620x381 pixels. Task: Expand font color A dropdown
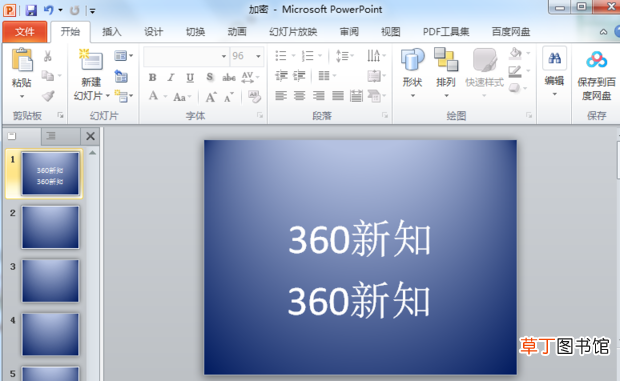(x=165, y=96)
